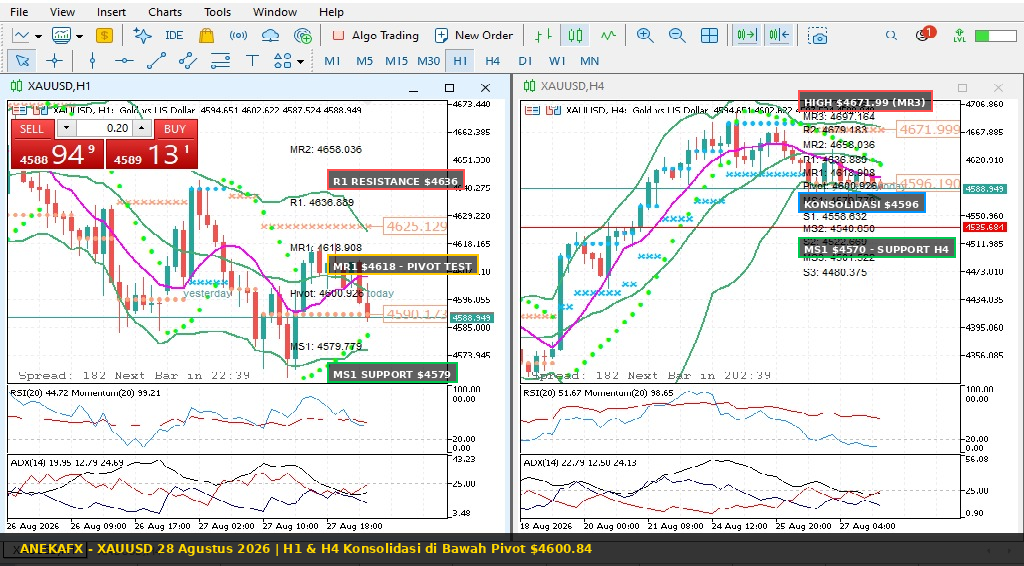Click the connection status bar indicator
Image resolution: width=1024 pixels, height=566 pixels.
click(x=997, y=35)
